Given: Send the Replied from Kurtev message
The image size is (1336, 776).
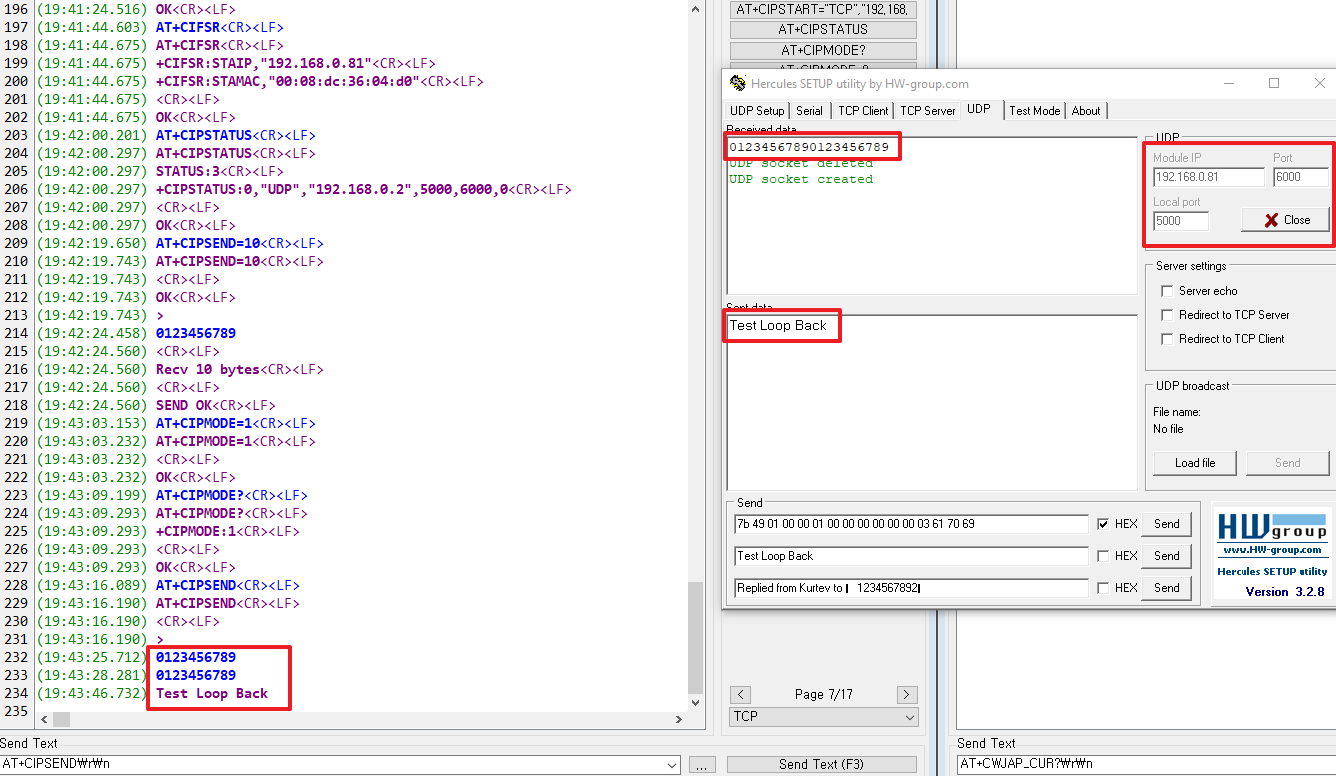Looking at the screenshot, I should click(x=1167, y=588).
